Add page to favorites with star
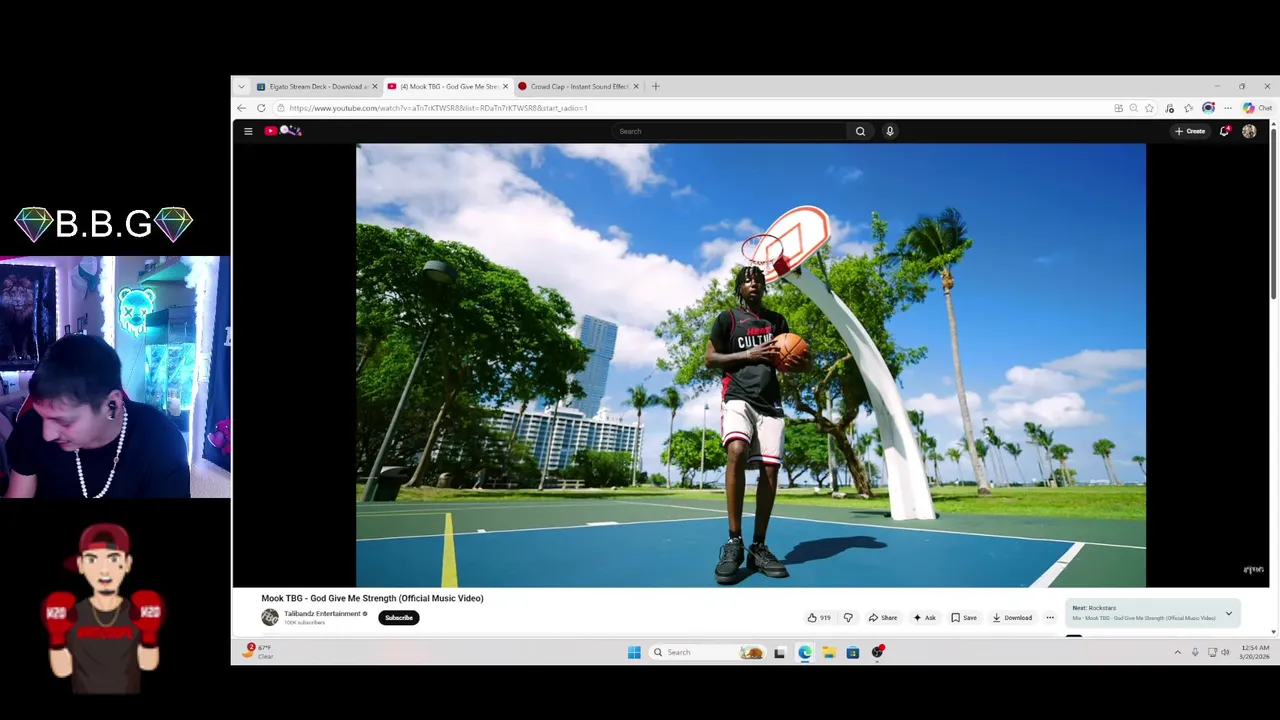This screenshot has height=720, width=1280. (1149, 108)
